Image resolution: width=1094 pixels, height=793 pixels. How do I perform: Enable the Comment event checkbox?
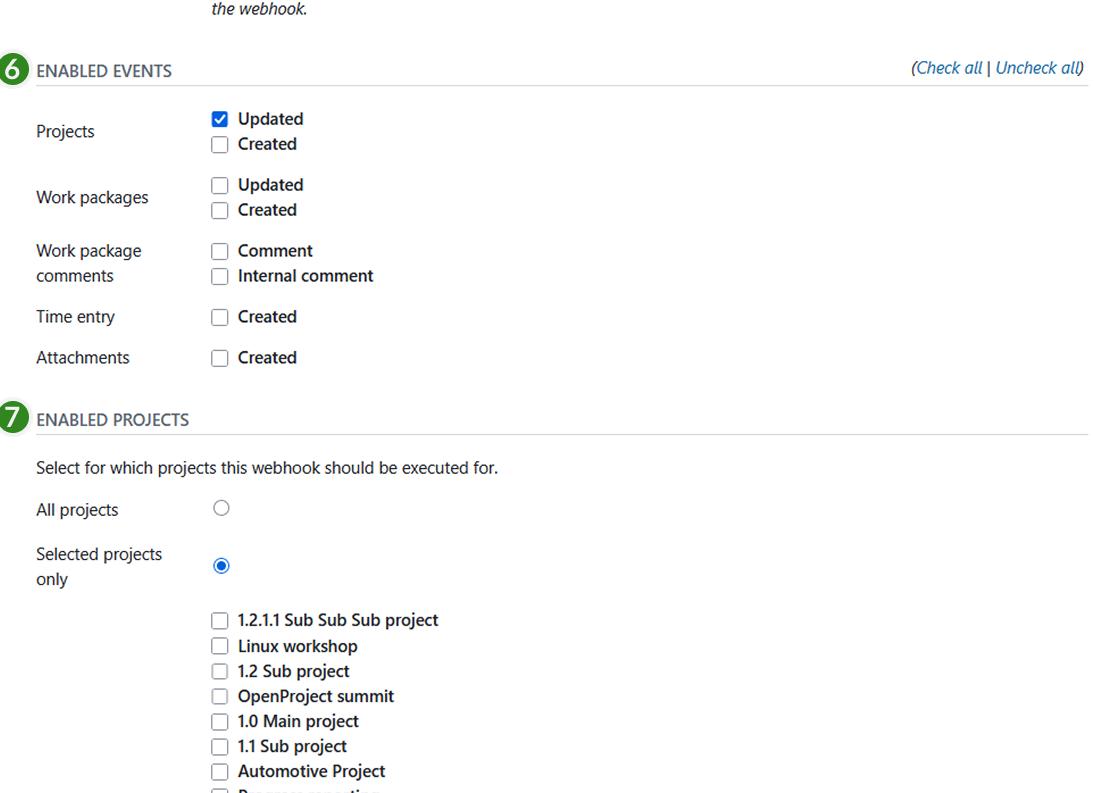pyautogui.click(x=220, y=251)
